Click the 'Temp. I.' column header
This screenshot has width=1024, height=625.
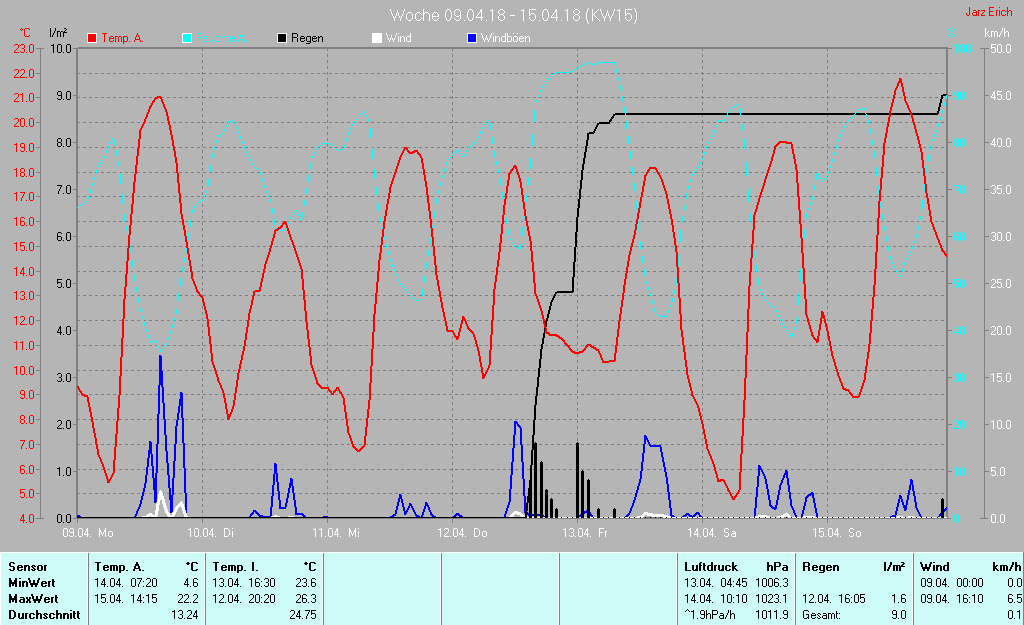point(234,567)
